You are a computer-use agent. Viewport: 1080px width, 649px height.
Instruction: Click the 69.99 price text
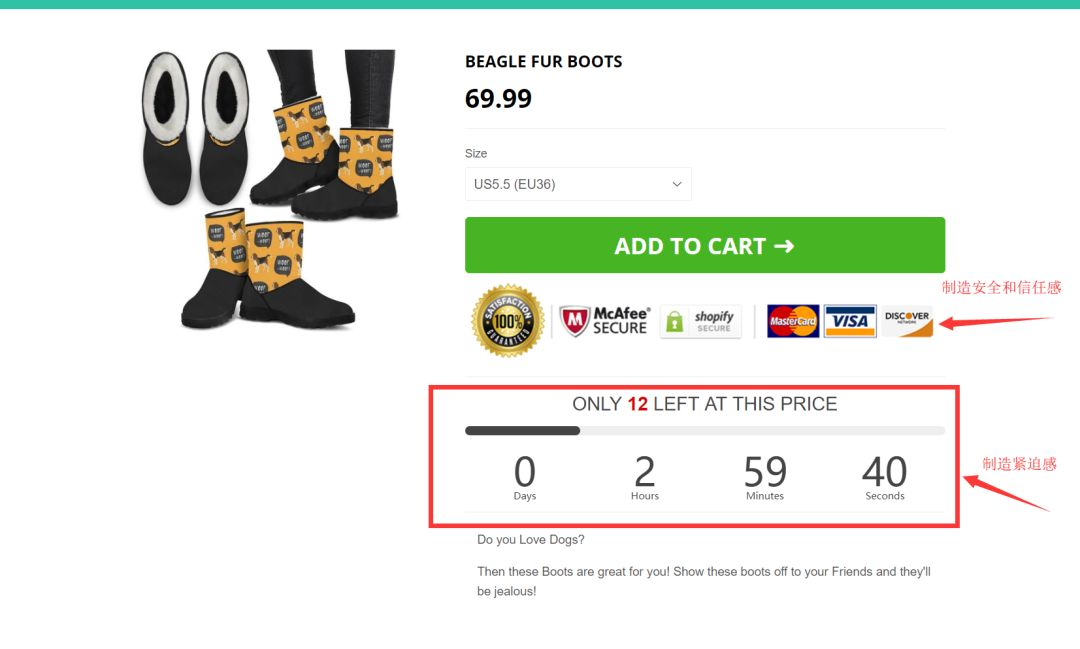coord(498,99)
